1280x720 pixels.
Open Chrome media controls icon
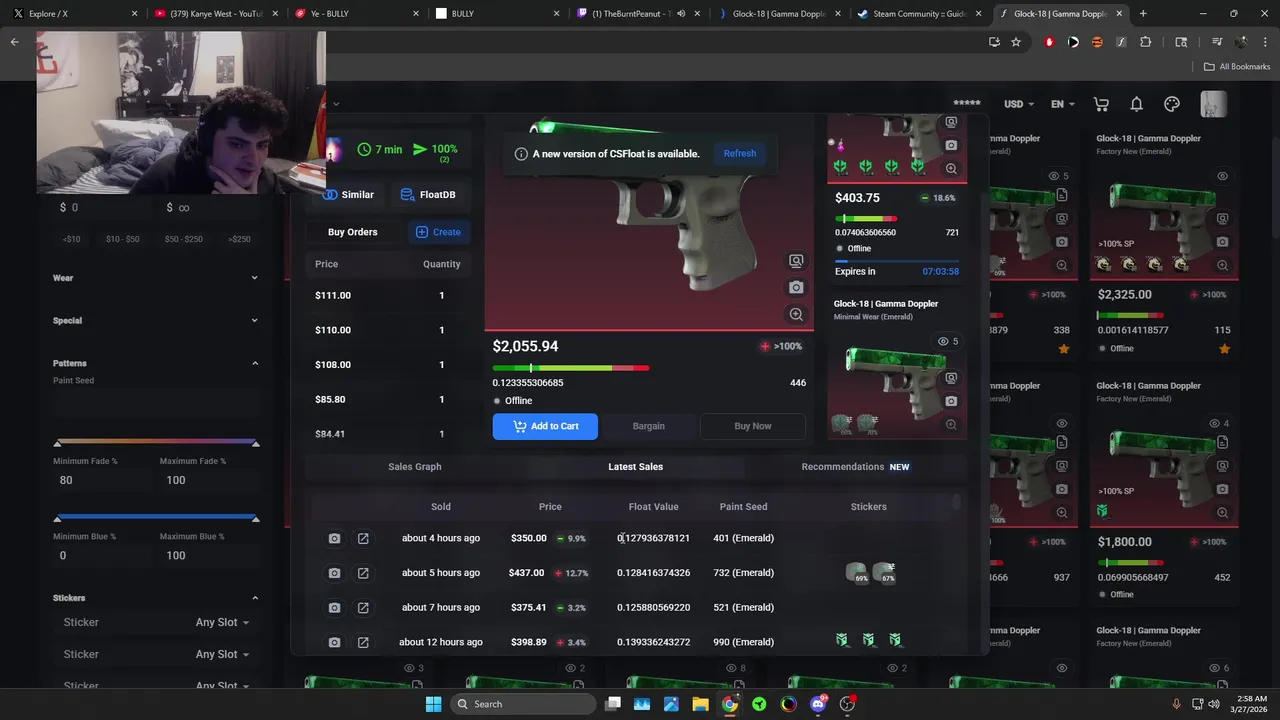pos(1217,42)
